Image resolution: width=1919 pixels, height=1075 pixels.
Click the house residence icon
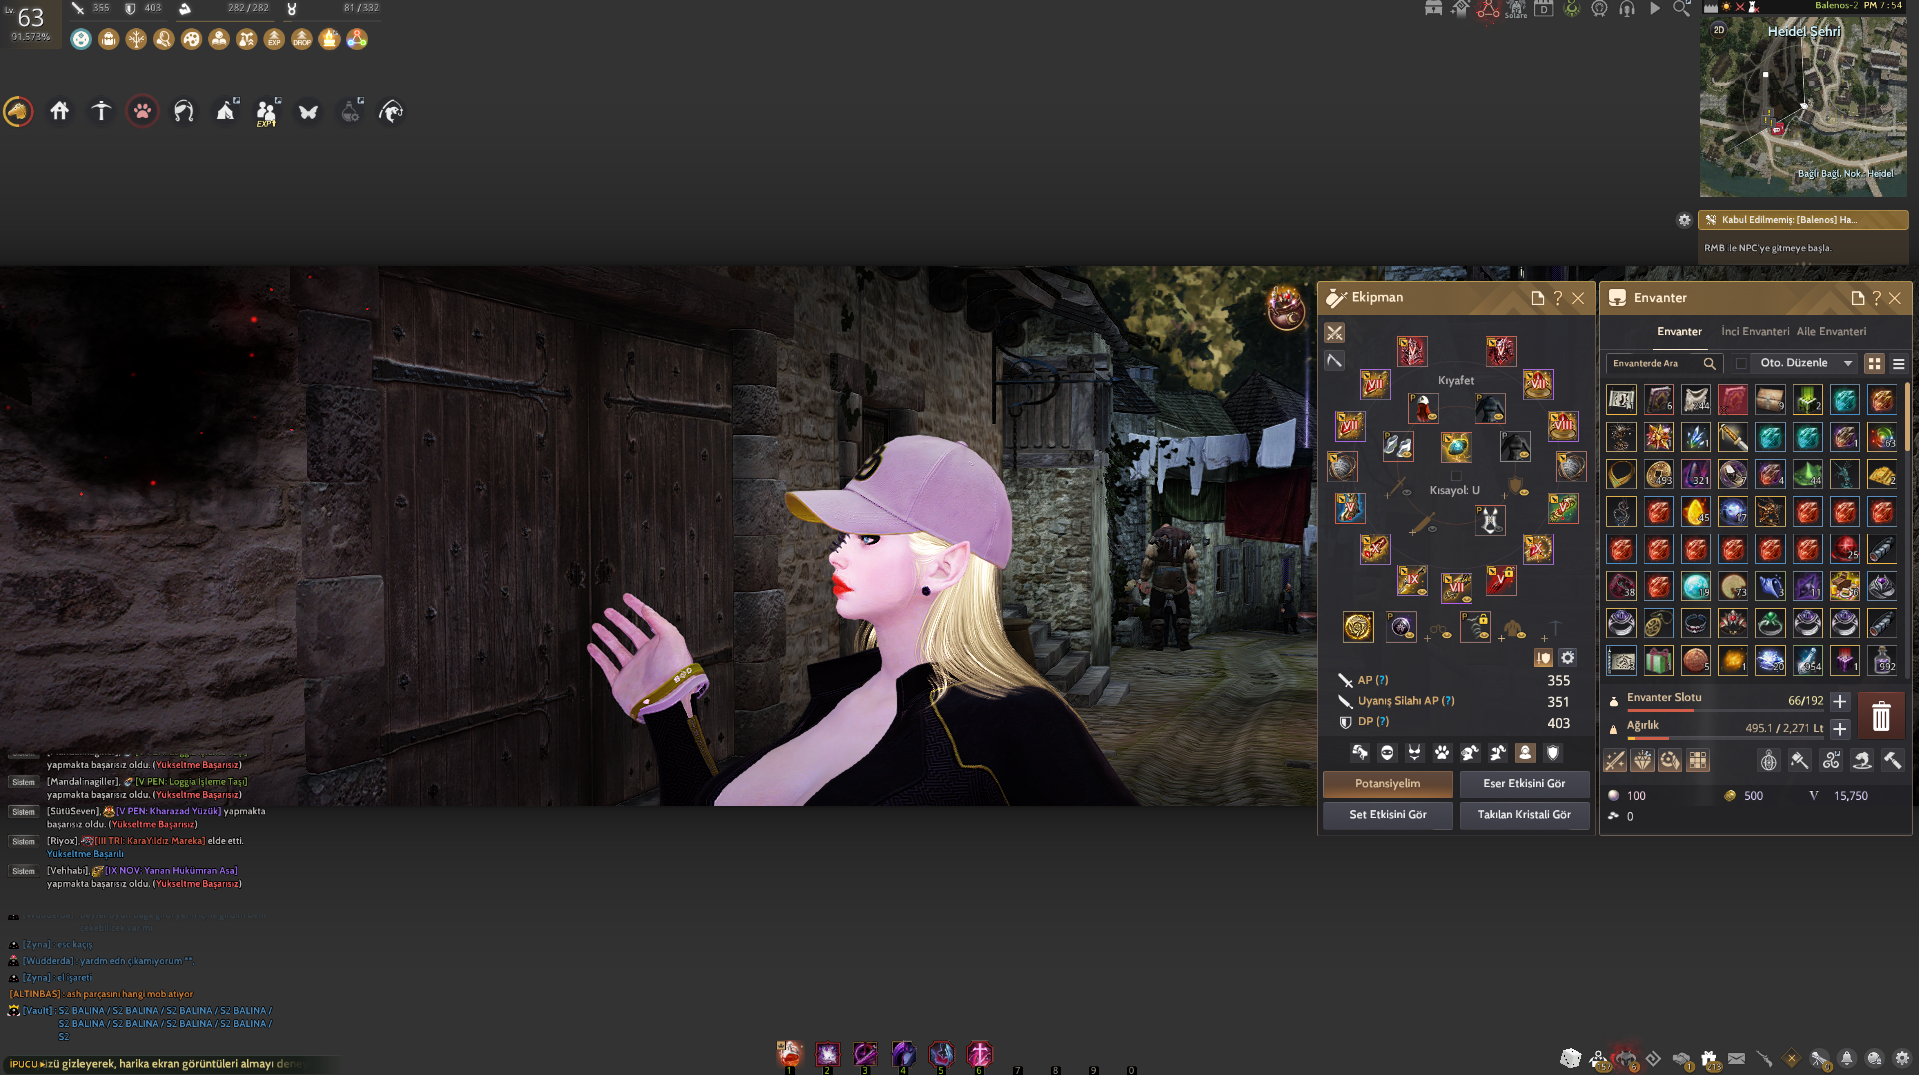pos(60,111)
